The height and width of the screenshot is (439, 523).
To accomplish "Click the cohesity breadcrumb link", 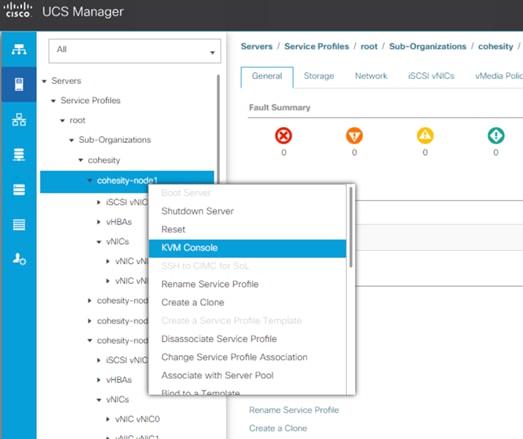I will pos(496,46).
